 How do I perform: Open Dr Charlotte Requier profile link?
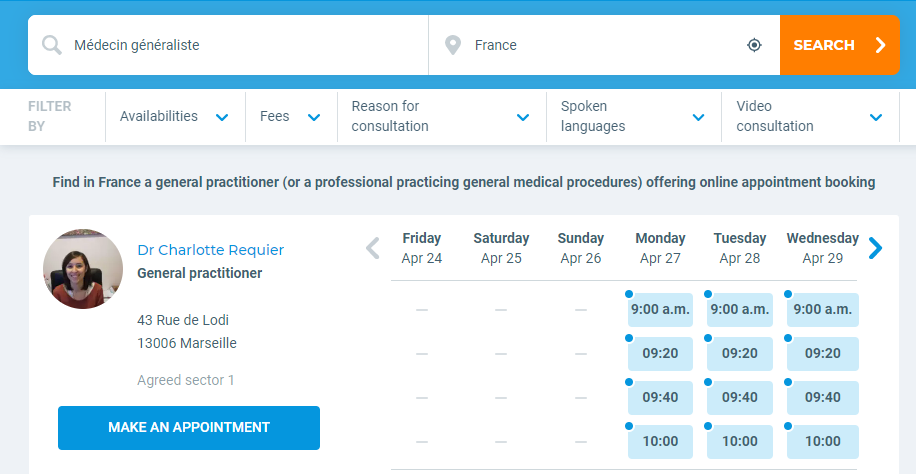tap(210, 250)
